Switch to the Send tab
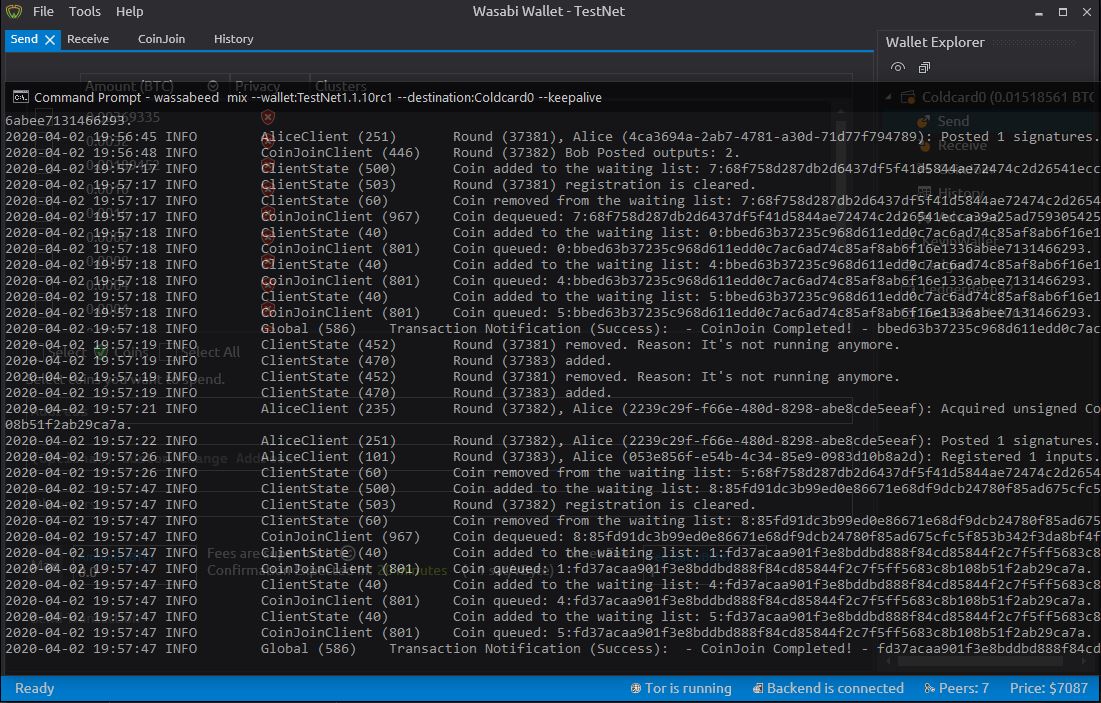 pos(24,39)
